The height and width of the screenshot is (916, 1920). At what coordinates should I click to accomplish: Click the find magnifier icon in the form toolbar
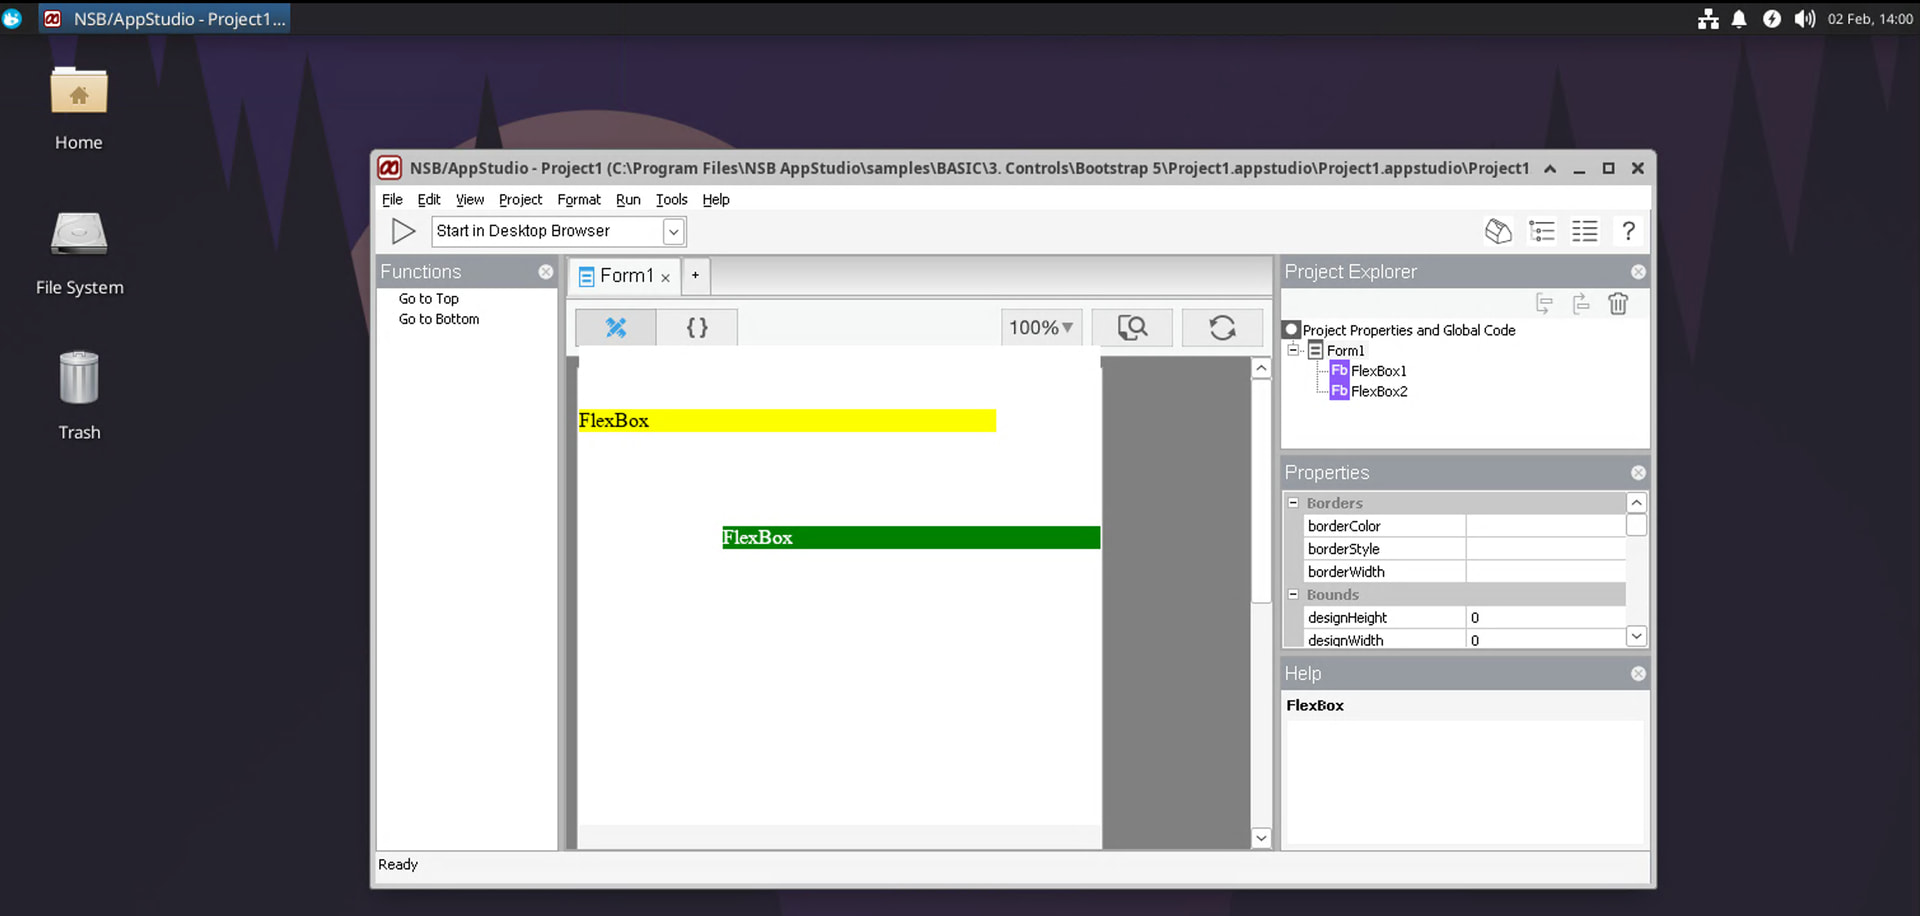point(1132,328)
